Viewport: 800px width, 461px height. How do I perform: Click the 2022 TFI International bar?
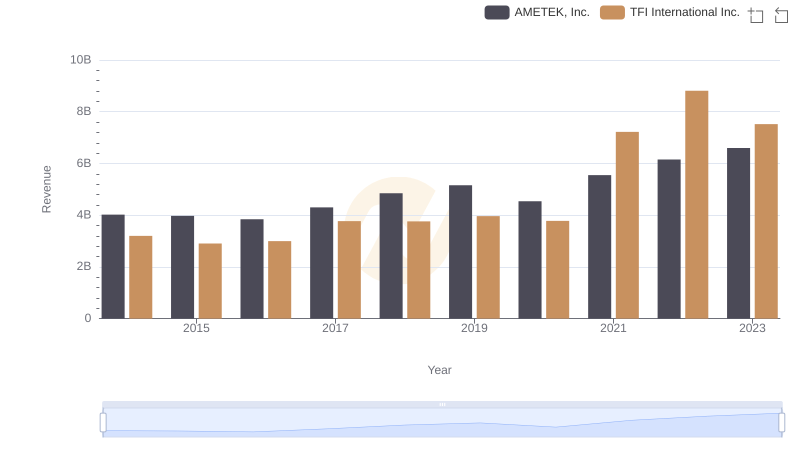pyautogui.click(x=696, y=204)
